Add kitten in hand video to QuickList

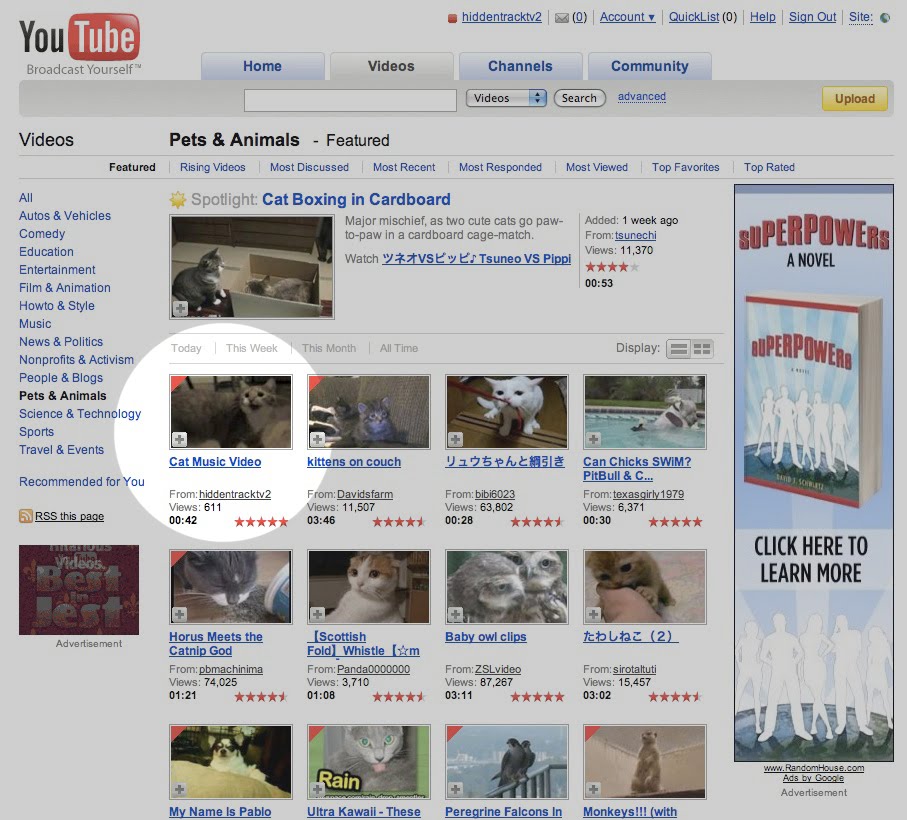click(x=593, y=614)
